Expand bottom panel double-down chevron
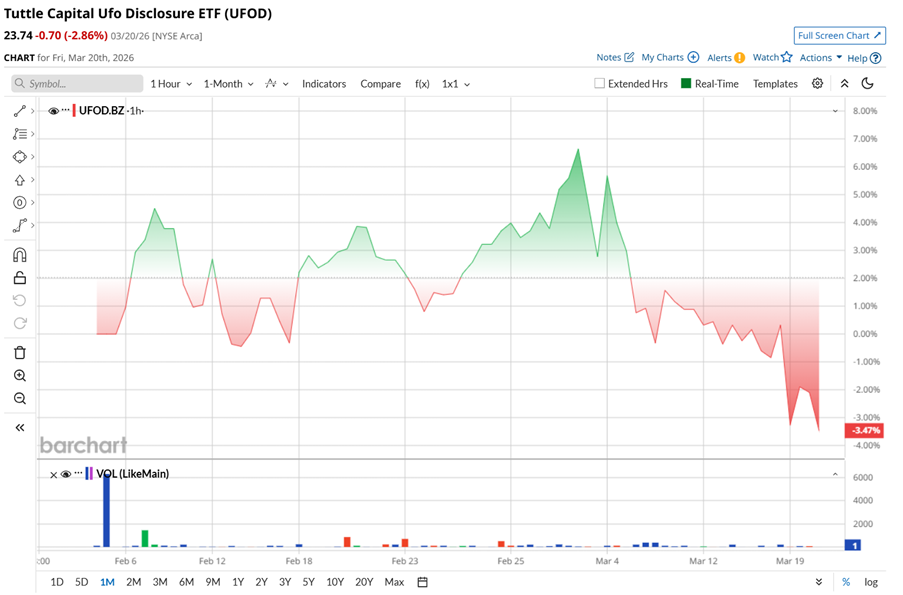Screen dimensions: 903x595 [x=819, y=582]
